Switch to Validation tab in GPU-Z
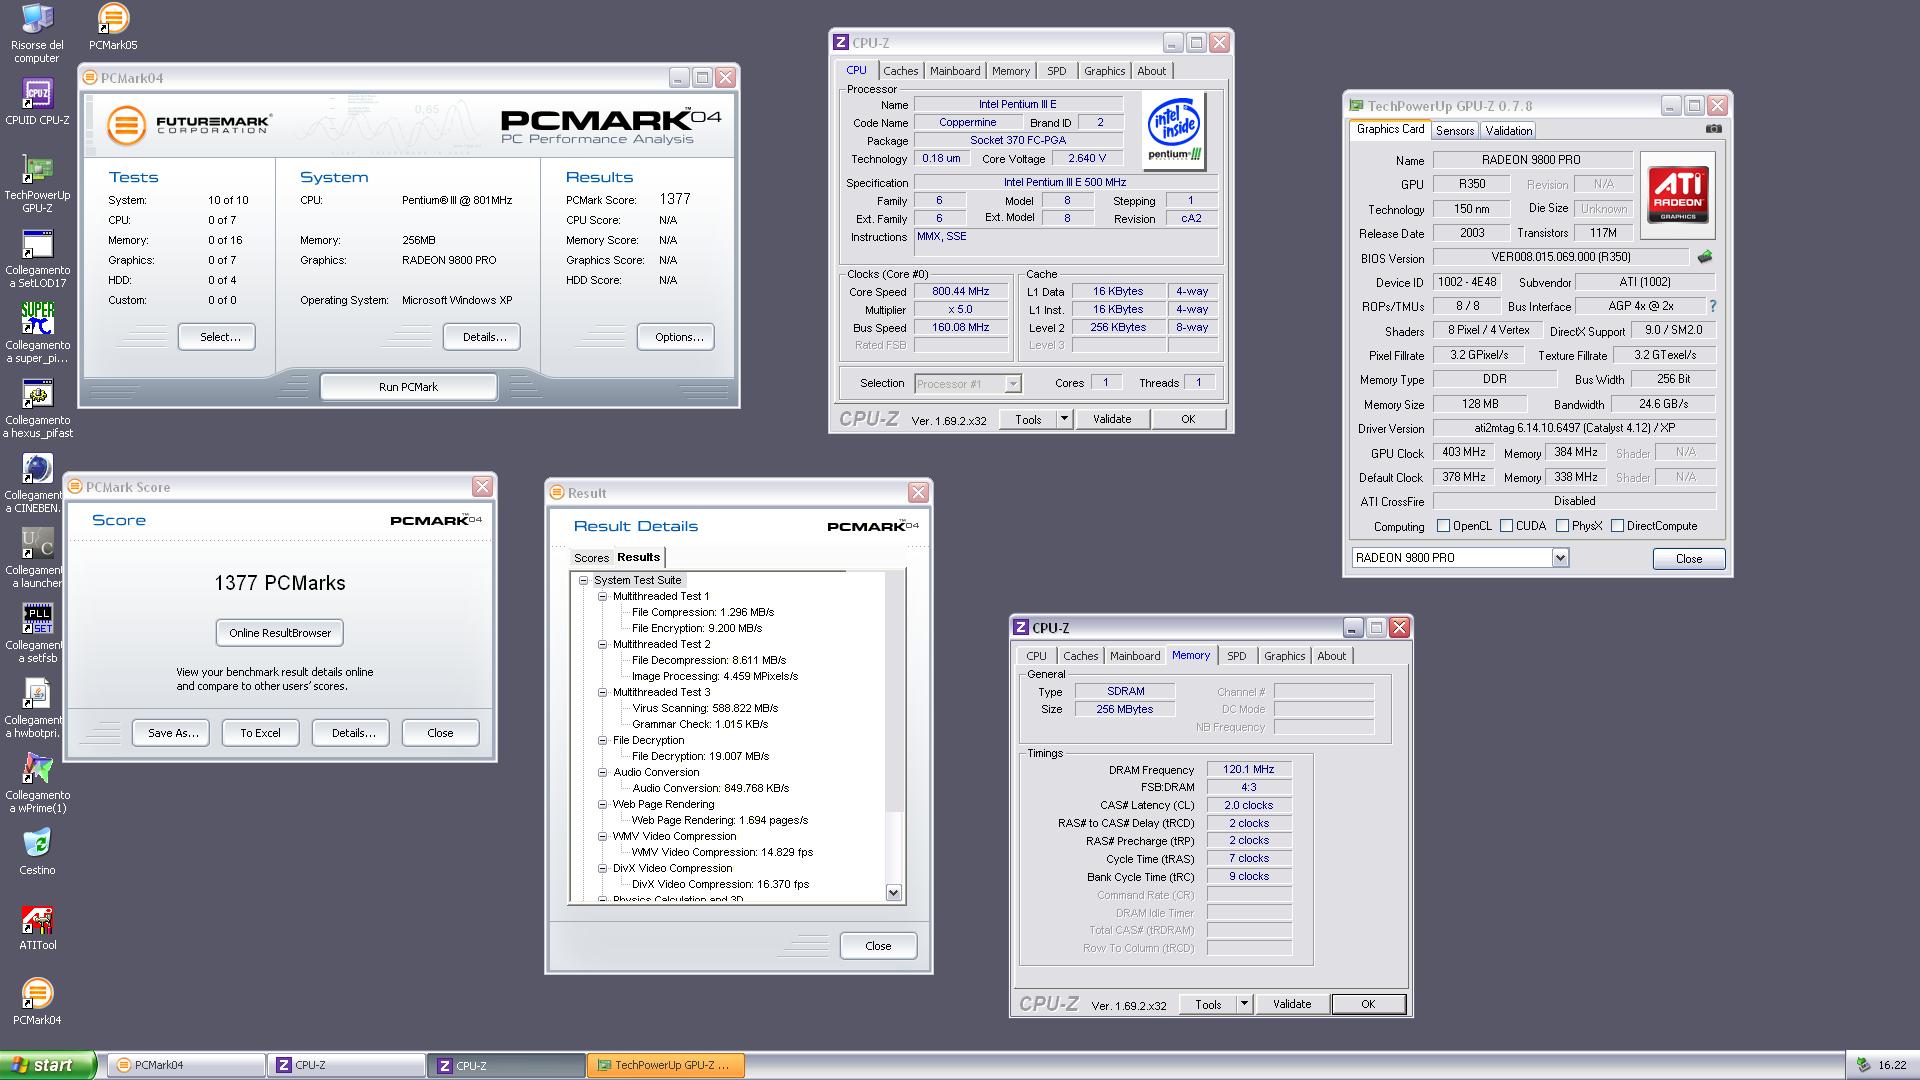The height and width of the screenshot is (1080, 1920). [1508, 131]
